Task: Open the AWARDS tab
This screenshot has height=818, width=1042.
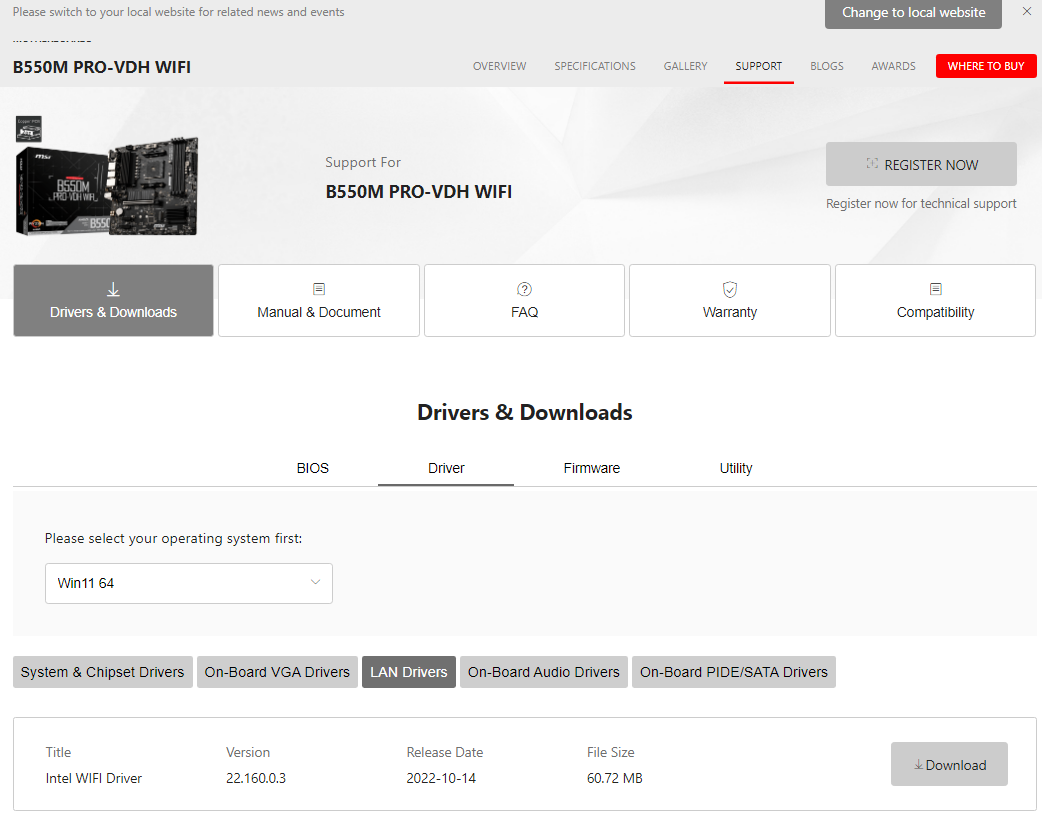Action: click(x=893, y=66)
